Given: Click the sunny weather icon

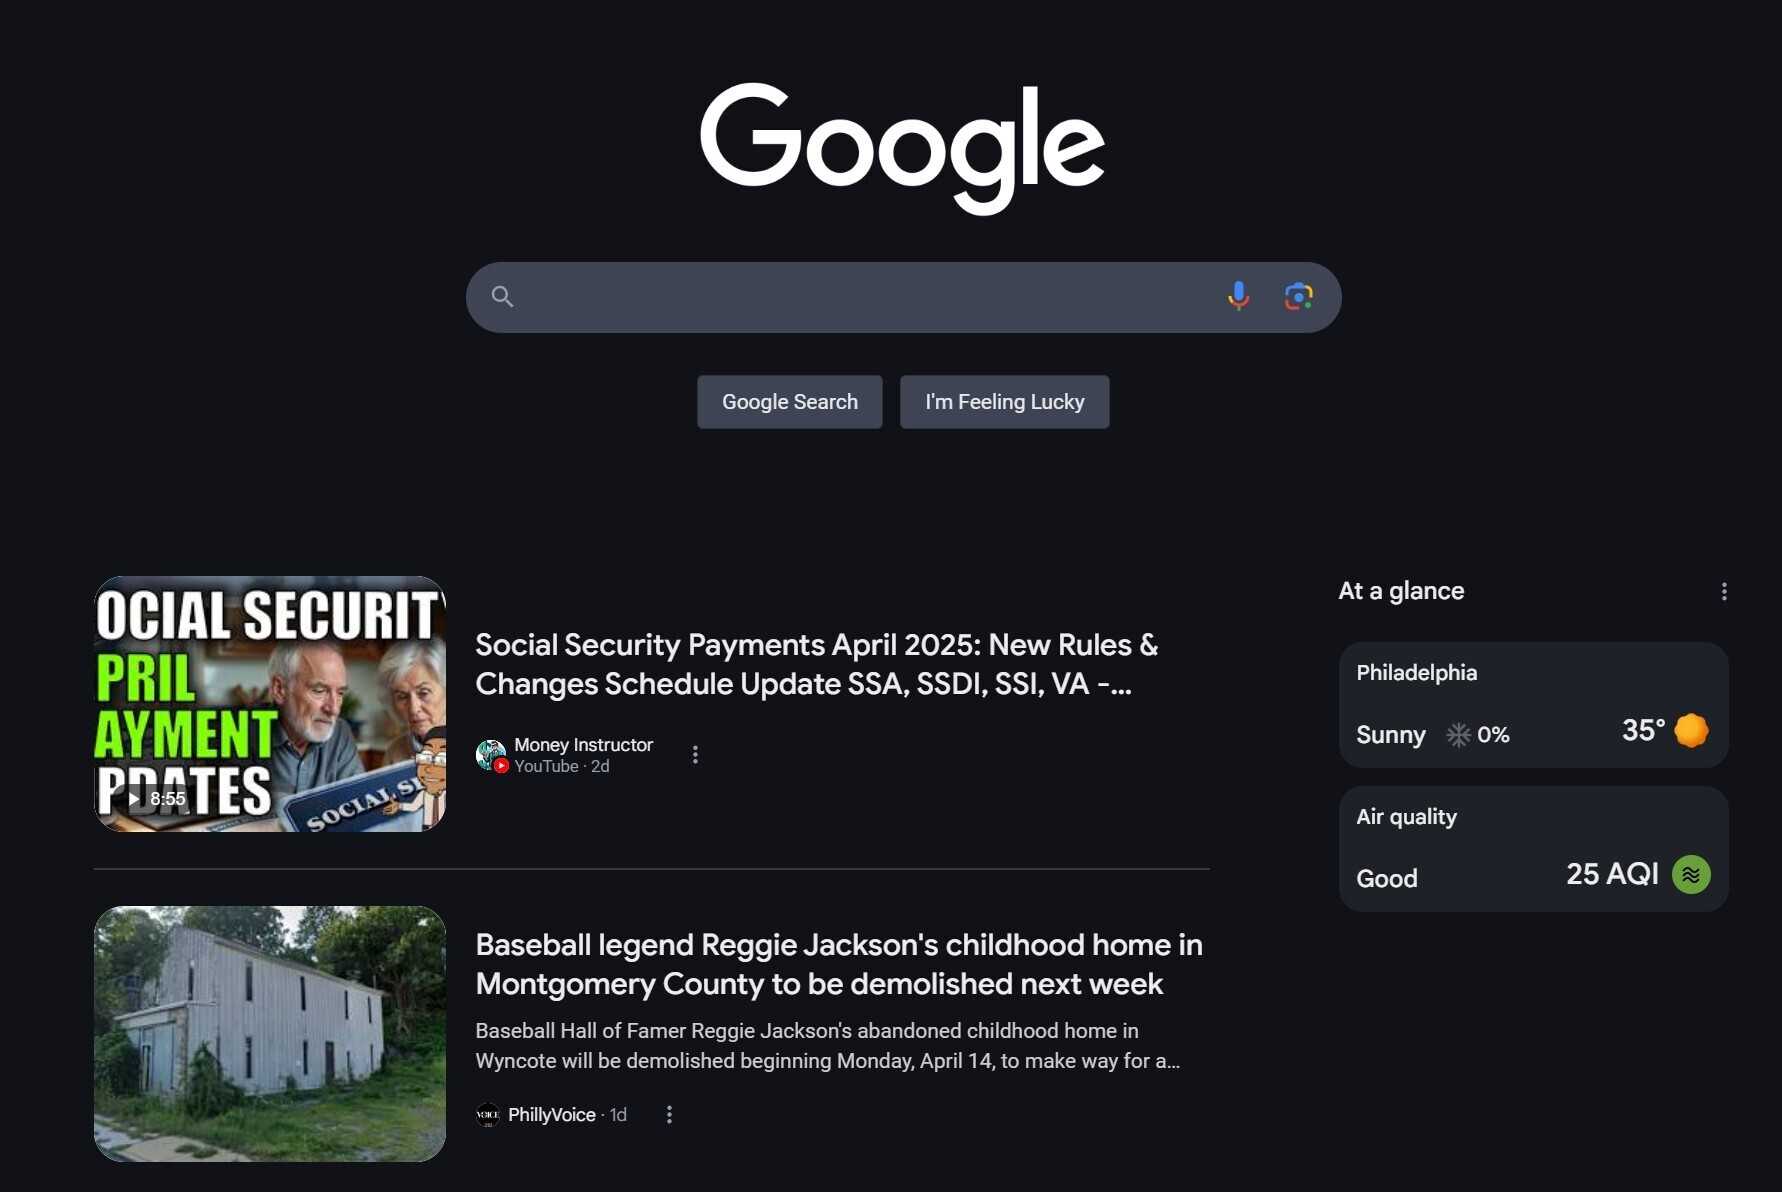Looking at the screenshot, I should tap(1691, 730).
